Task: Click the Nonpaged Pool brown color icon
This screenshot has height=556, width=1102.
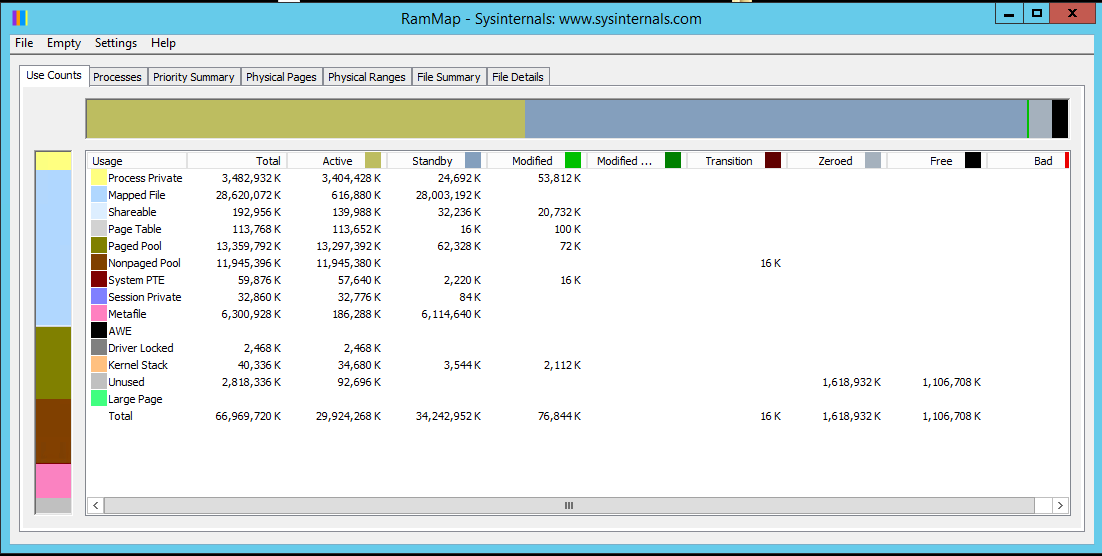Action: coord(98,263)
